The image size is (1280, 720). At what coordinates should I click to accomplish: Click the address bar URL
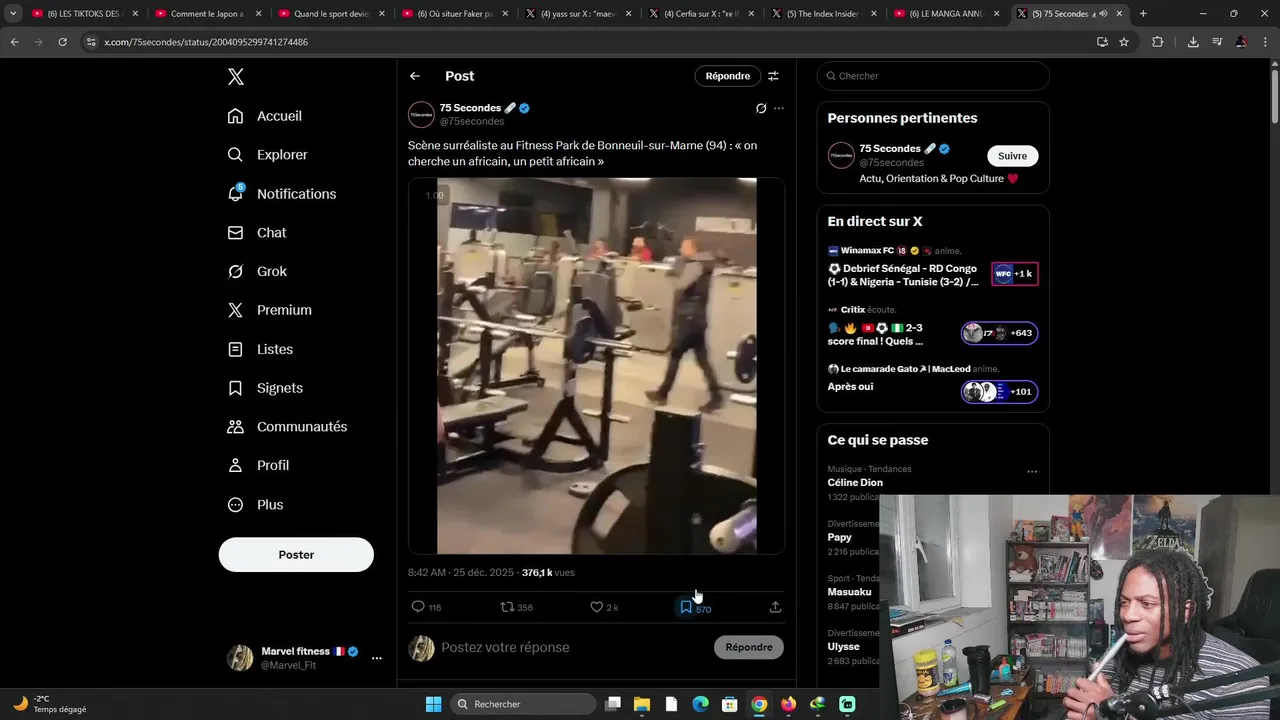pyautogui.click(x=206, y=42)
